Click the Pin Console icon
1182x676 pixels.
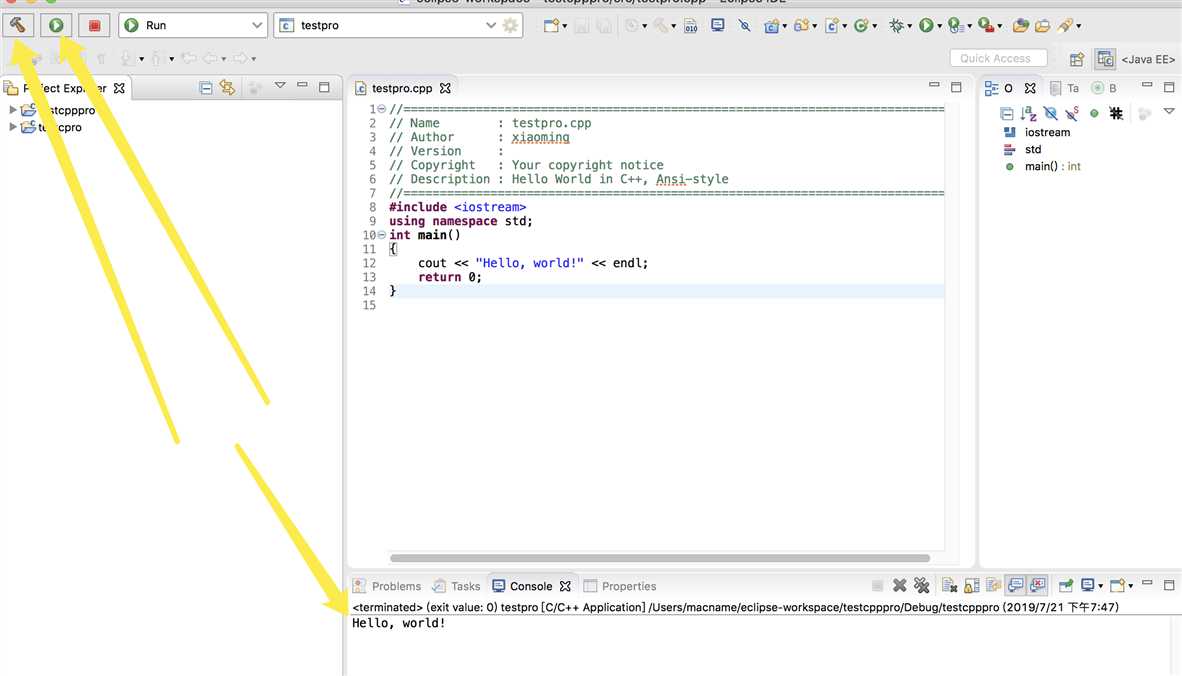tap(1066, 586)
